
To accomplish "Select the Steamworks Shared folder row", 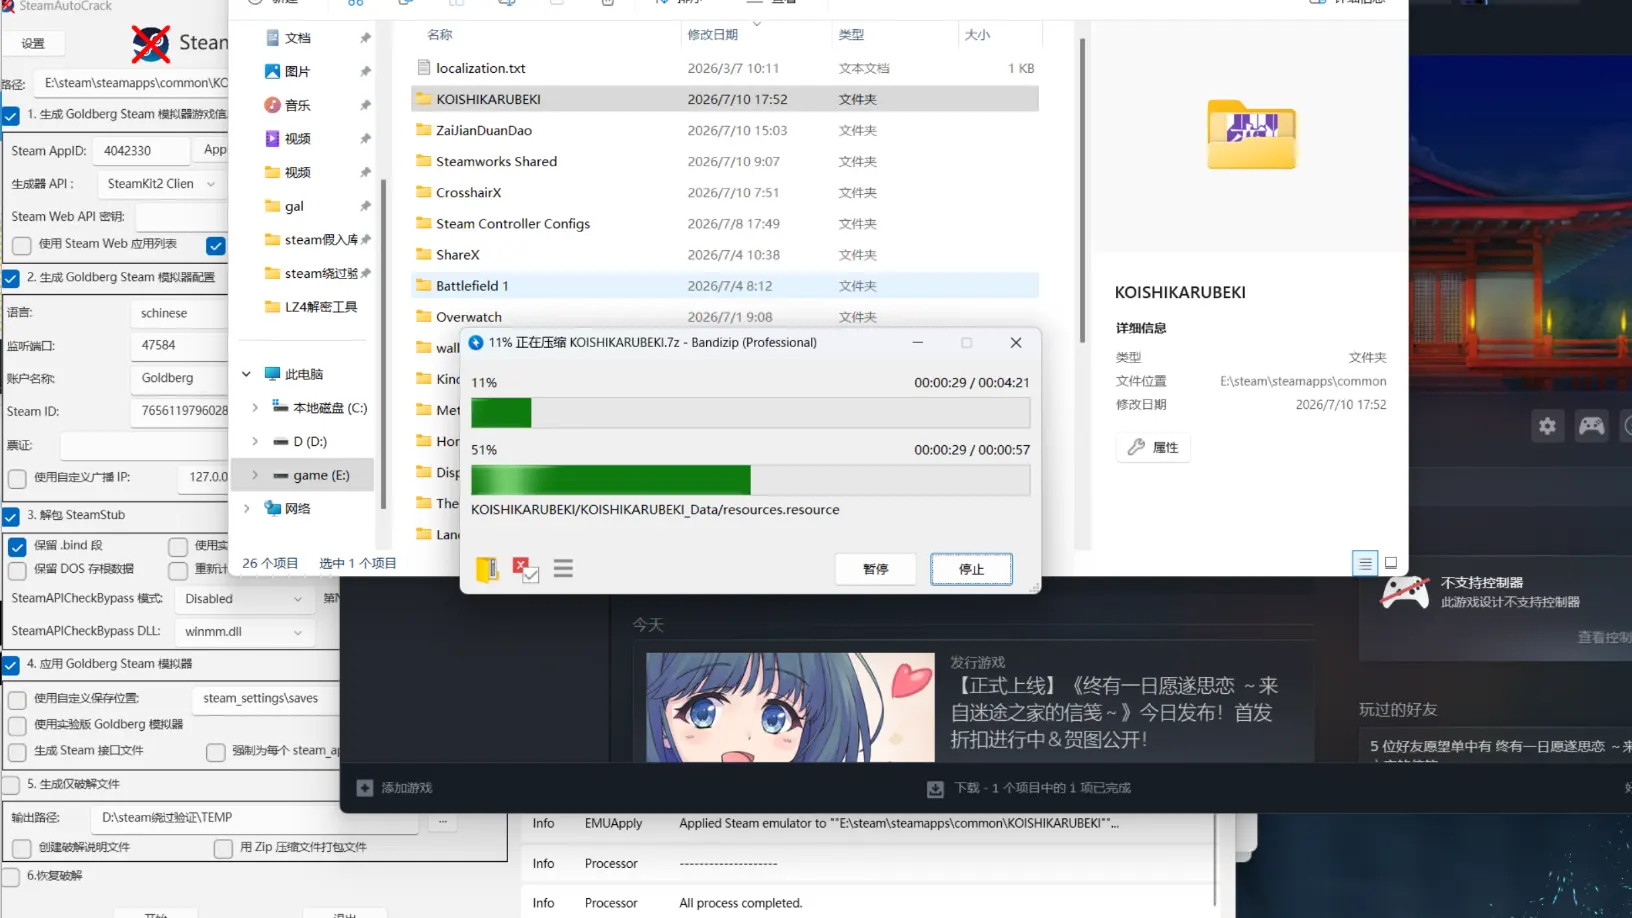I will [x=725, y=161].
